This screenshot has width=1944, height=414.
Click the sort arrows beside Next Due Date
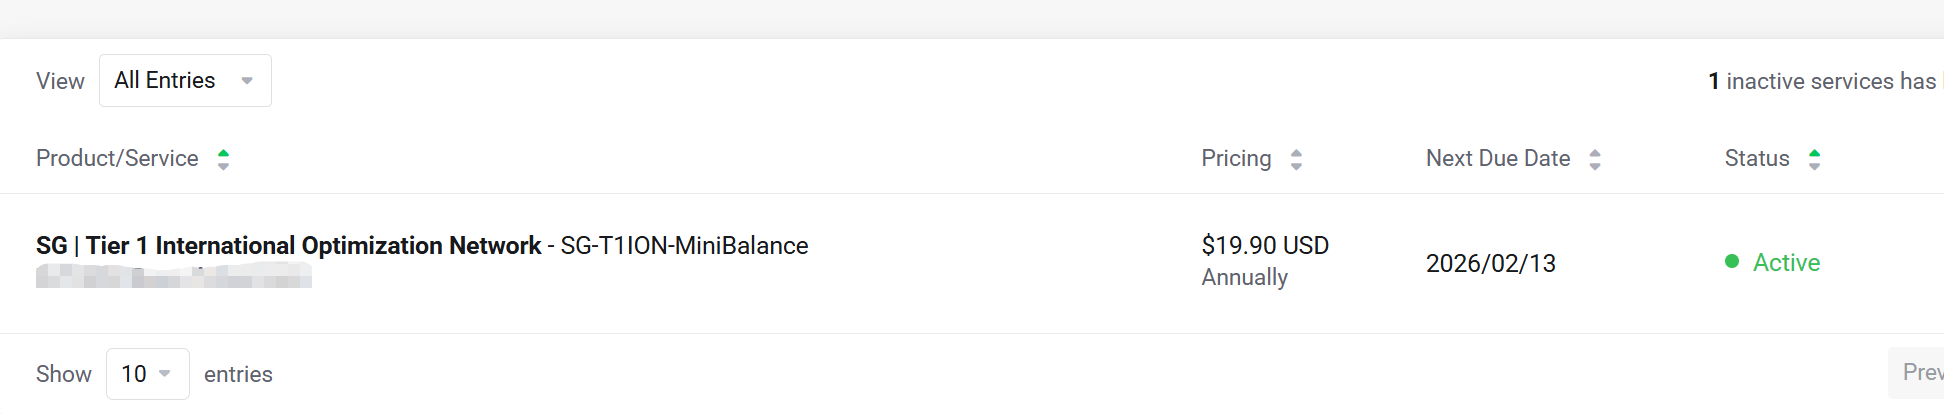pos(1595,159)
